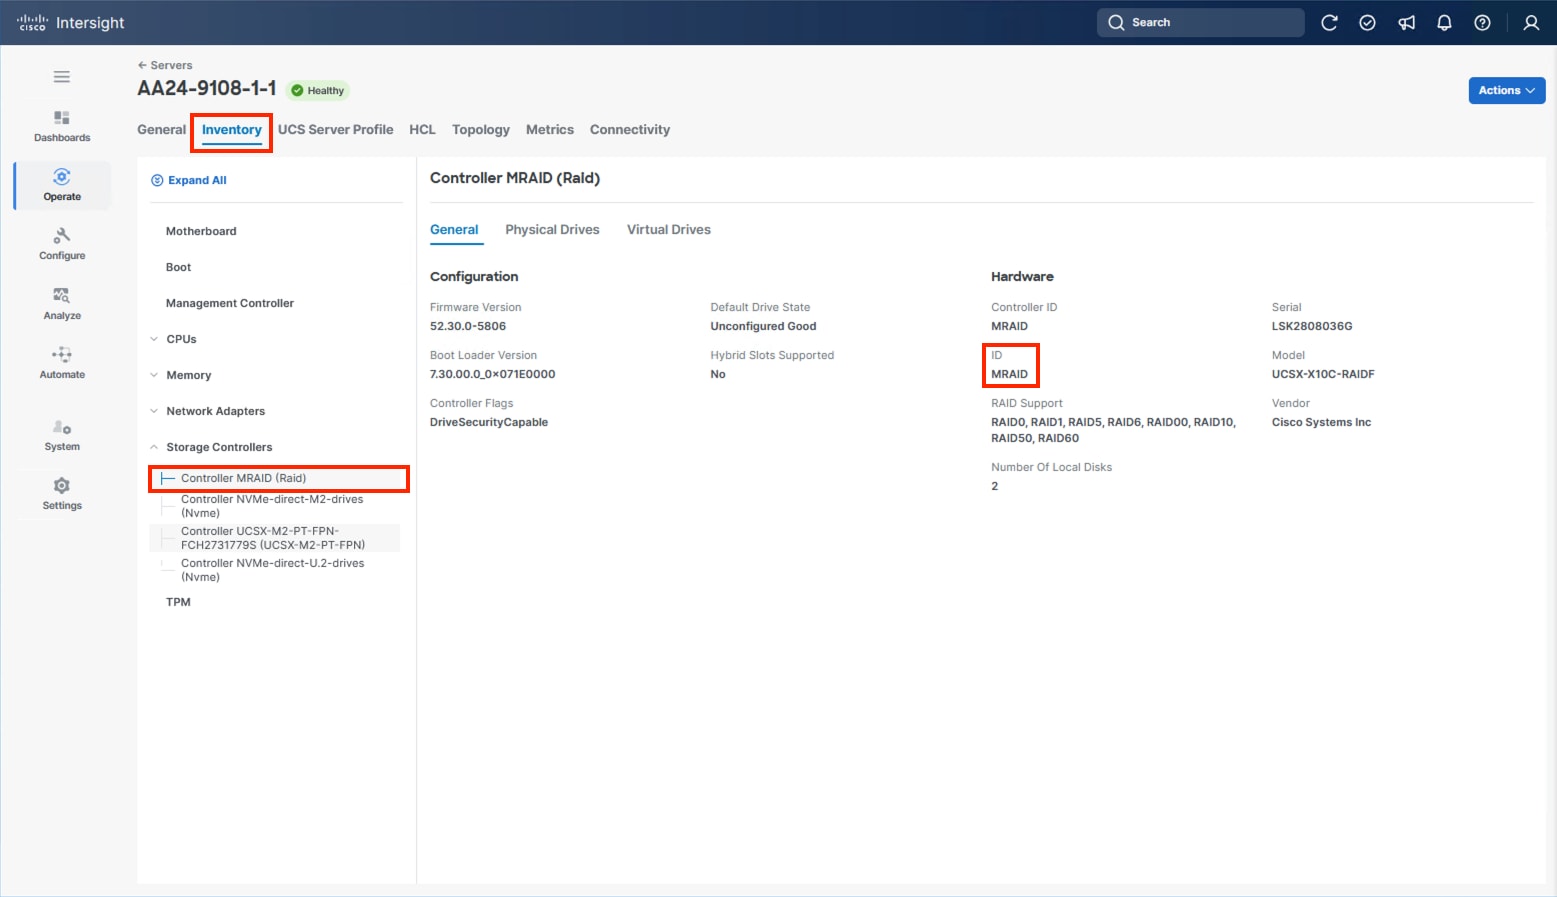
Task: Click Expand All above the inventory tree
Action: pyautogui.click(x=189, y=180)
